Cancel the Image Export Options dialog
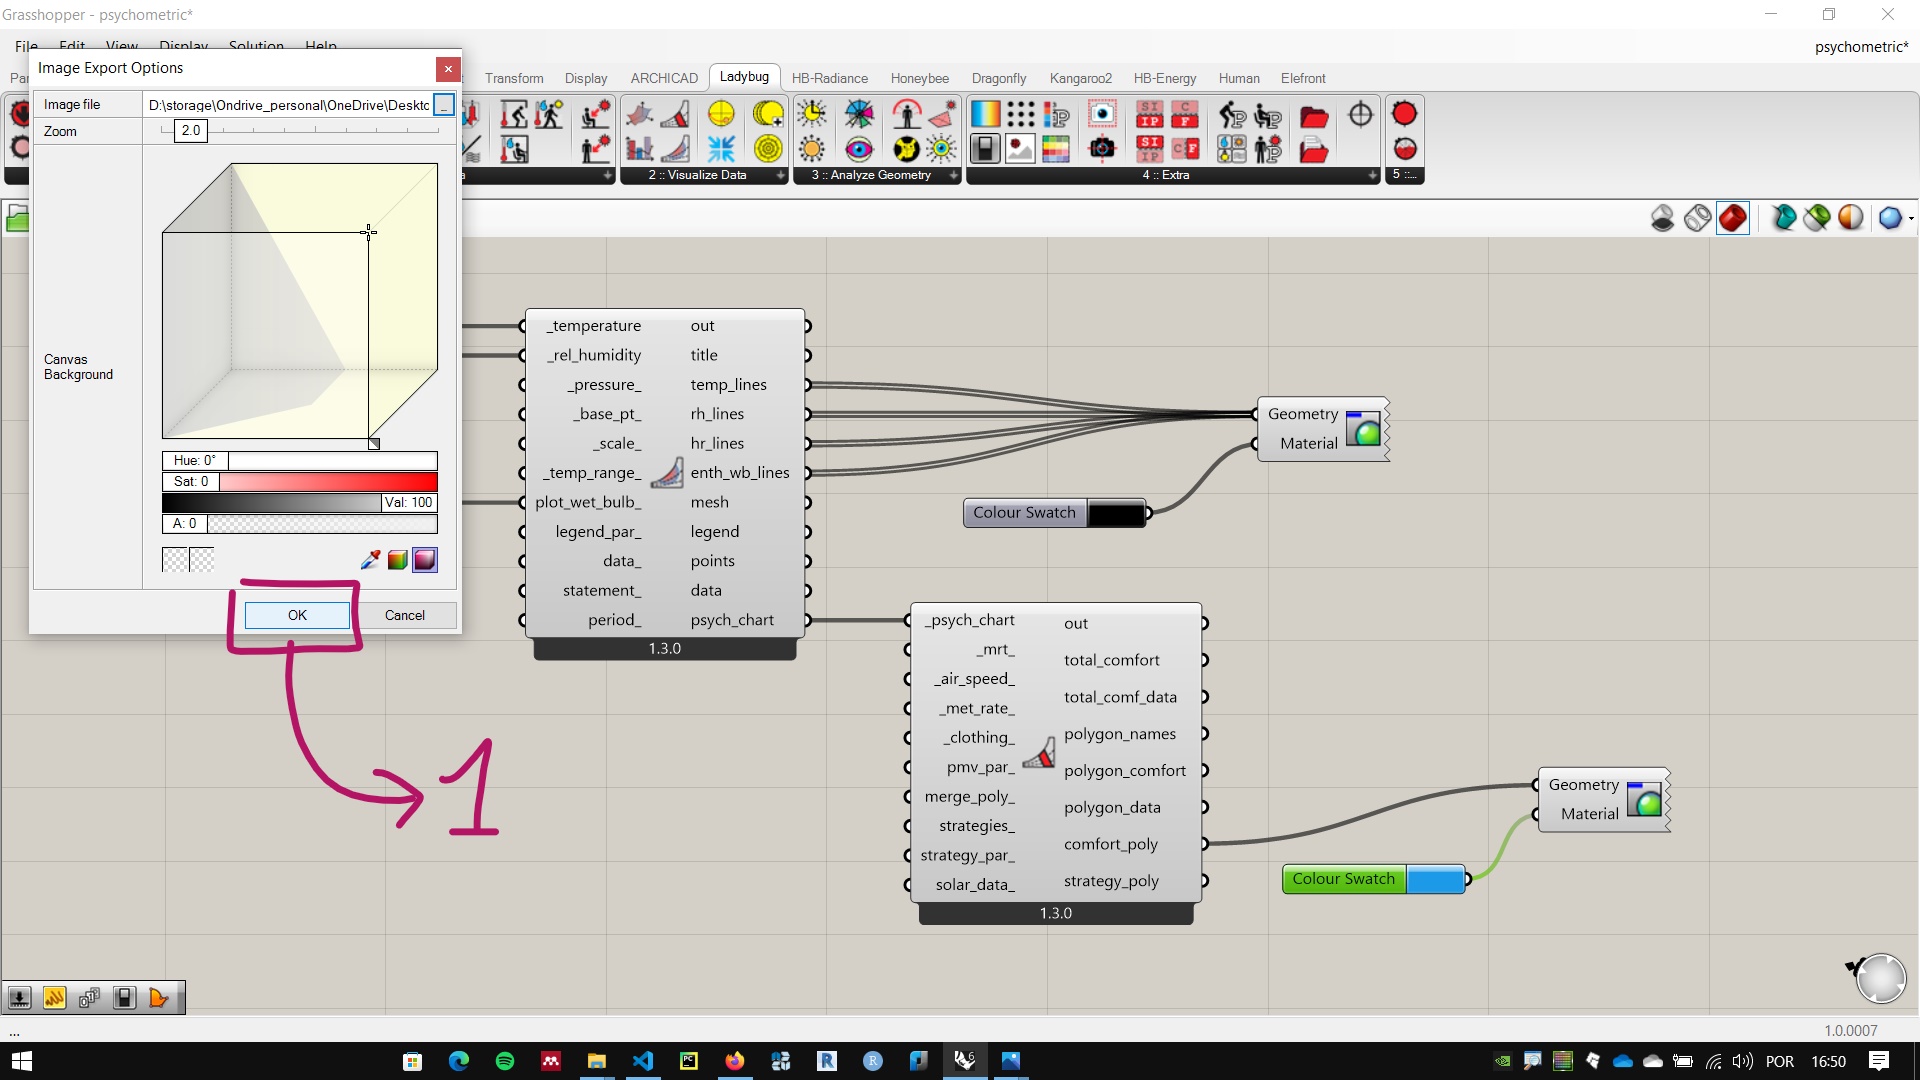The width and height of the screenshot is (1920, 1080). tap(404, 615)
